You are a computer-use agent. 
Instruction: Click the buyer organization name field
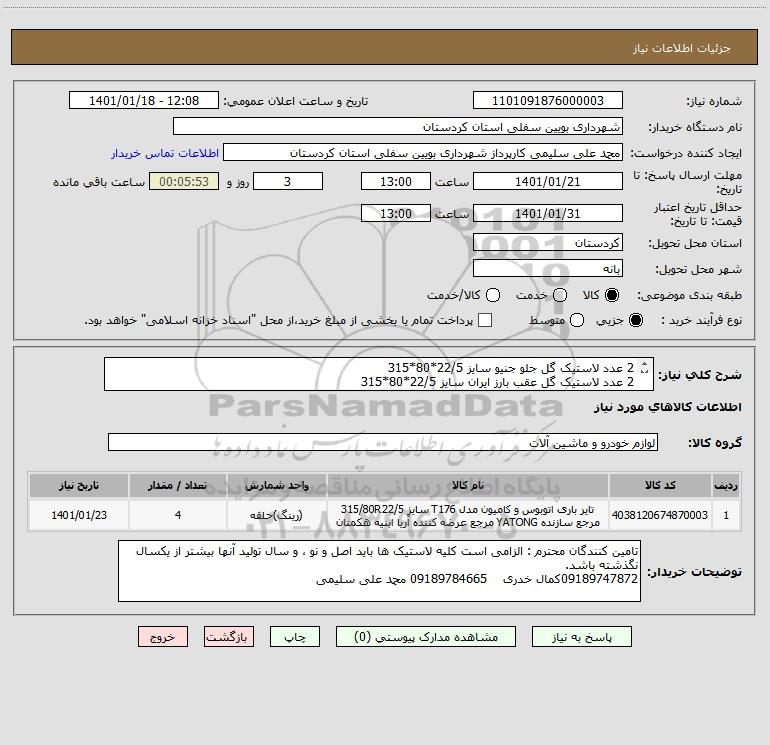coord(398,127)
